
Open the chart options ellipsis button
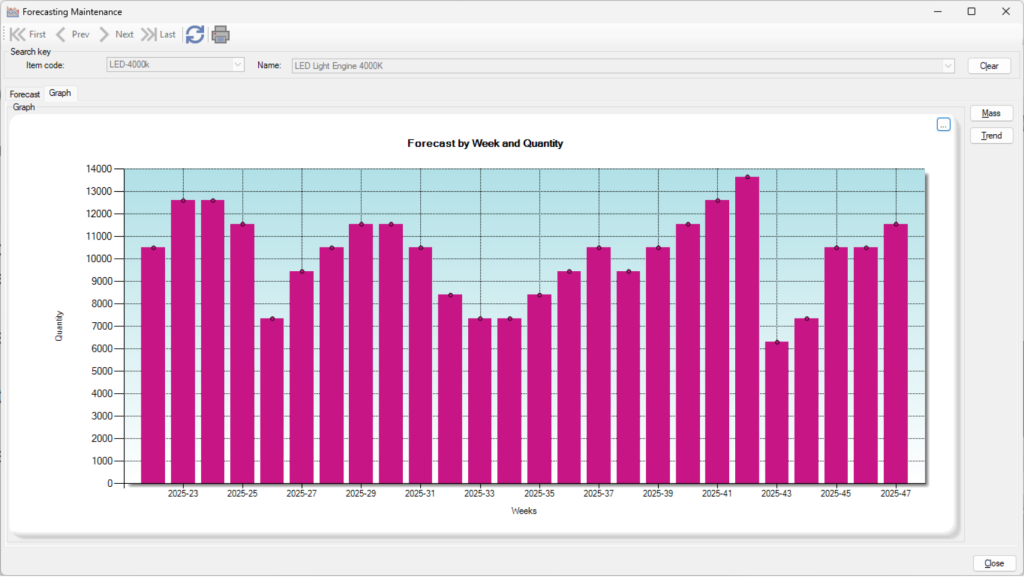tap(943, 124)
